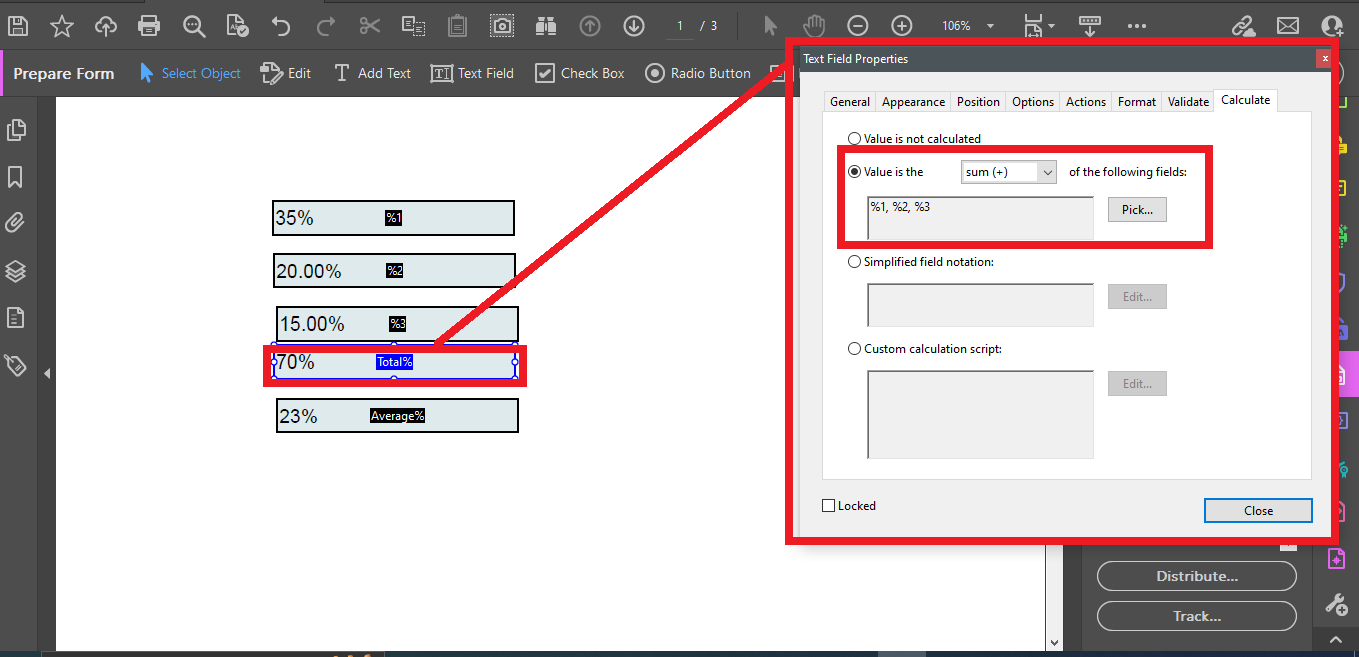Add a Check Box field
This screenshot has width=1359, height=657.
click(579, 72)
